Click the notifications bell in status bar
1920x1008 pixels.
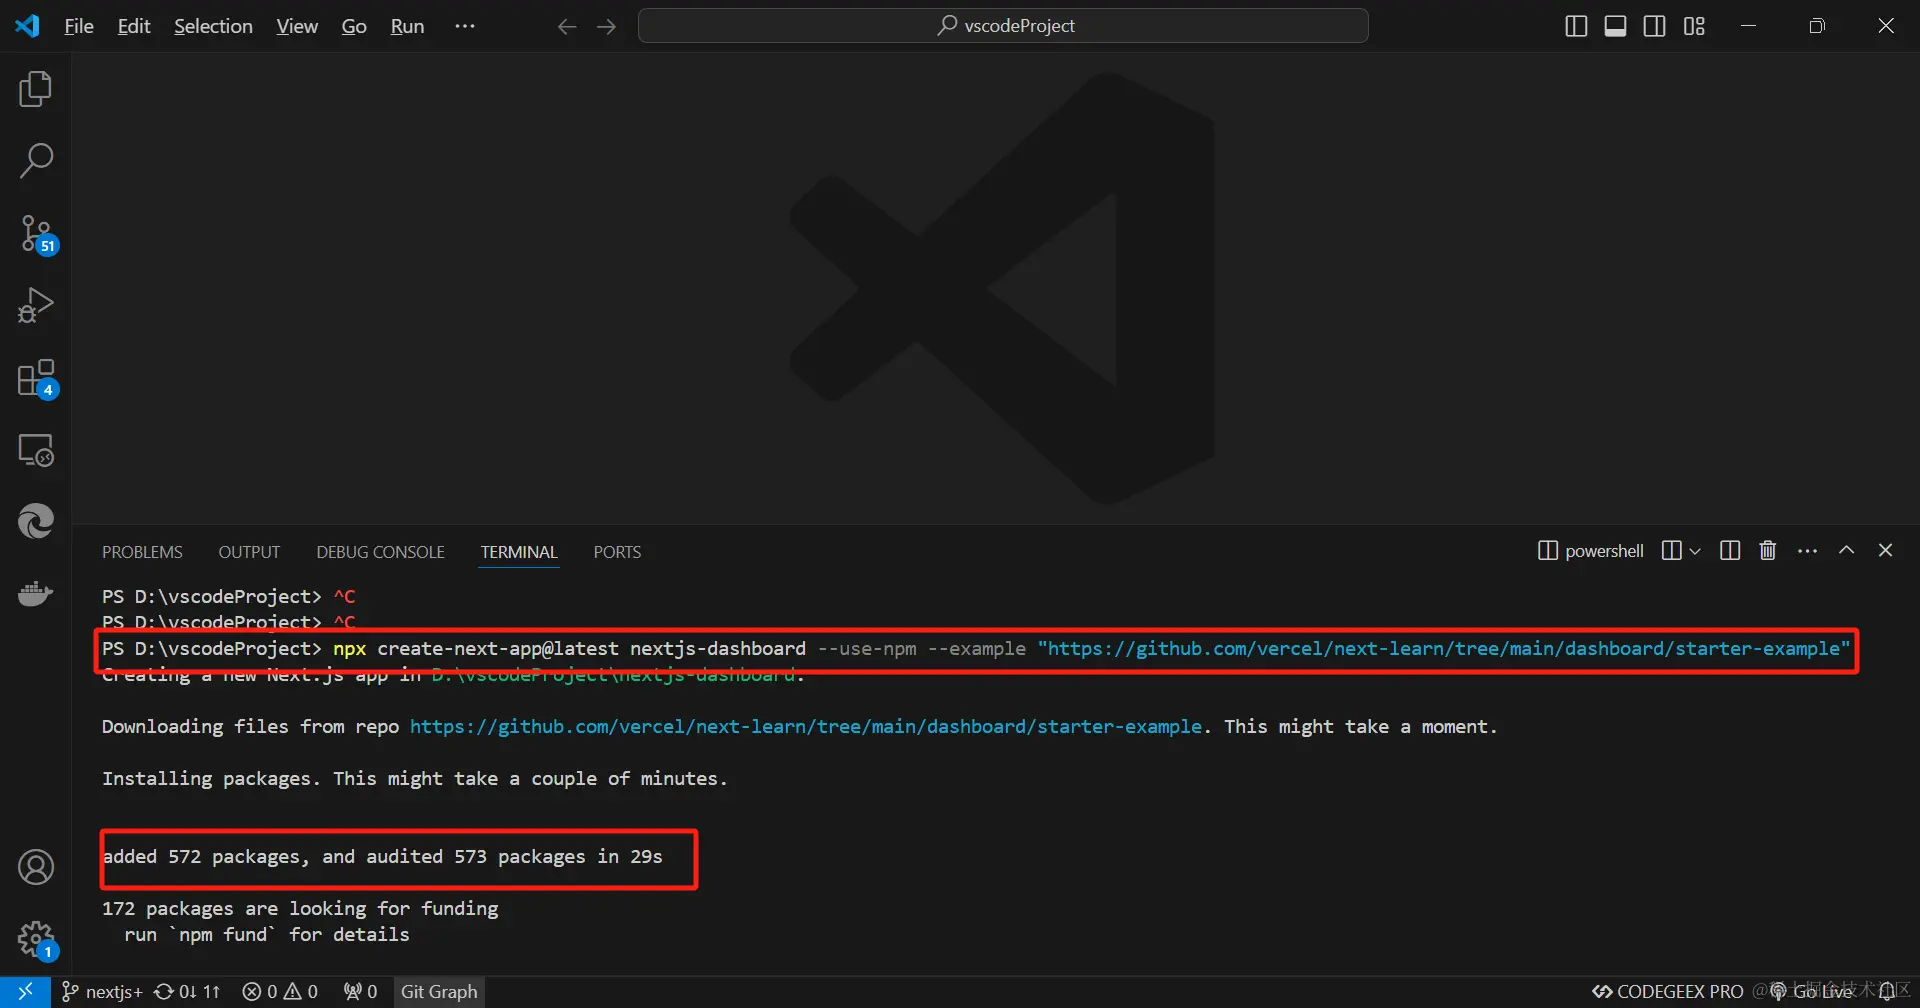click(1888, 992)
